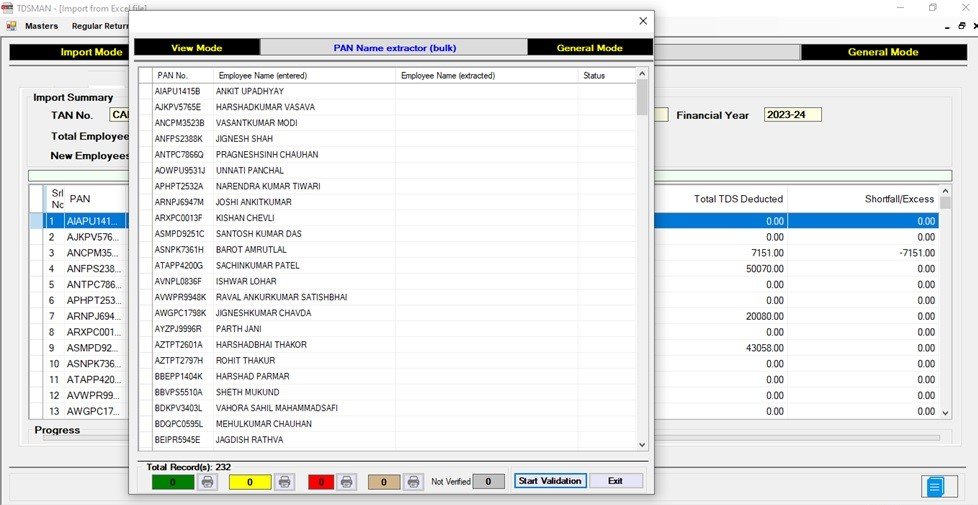Screen dimensions: 978x505
Task: Close the PAN Name extractor dialog
Action: 643,21
